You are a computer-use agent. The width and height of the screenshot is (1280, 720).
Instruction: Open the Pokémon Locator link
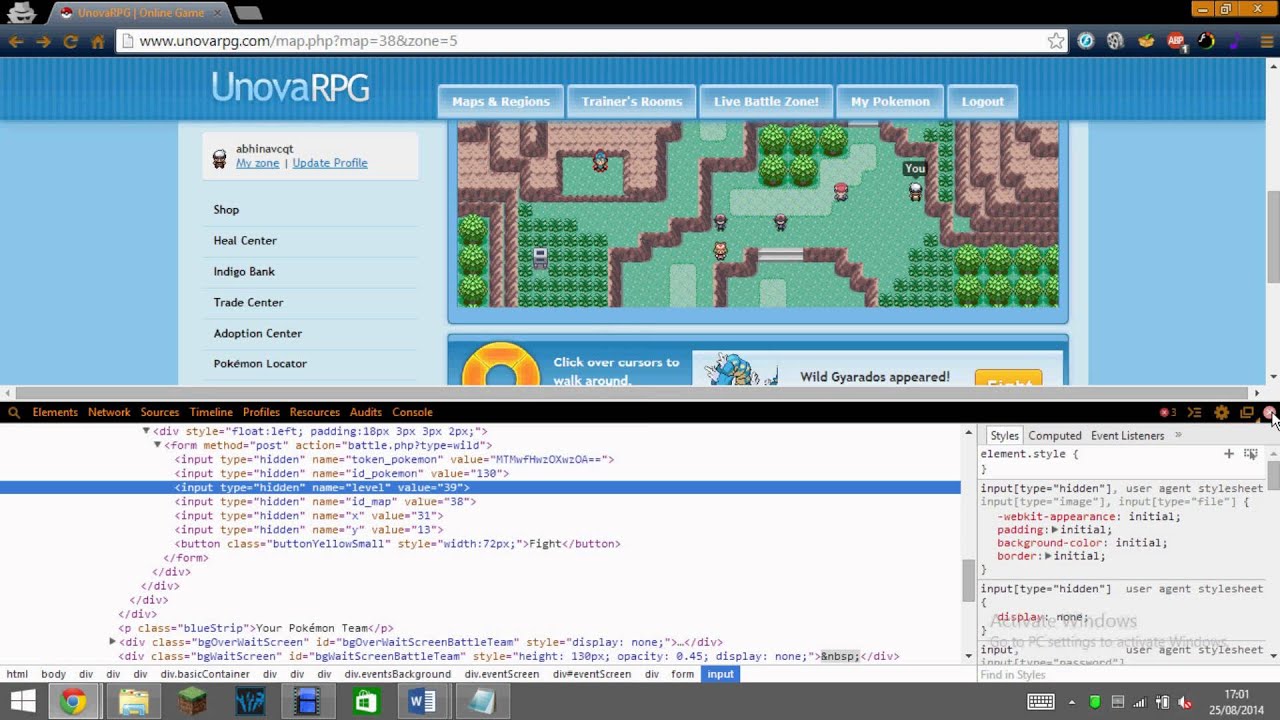tap(260, 363)
